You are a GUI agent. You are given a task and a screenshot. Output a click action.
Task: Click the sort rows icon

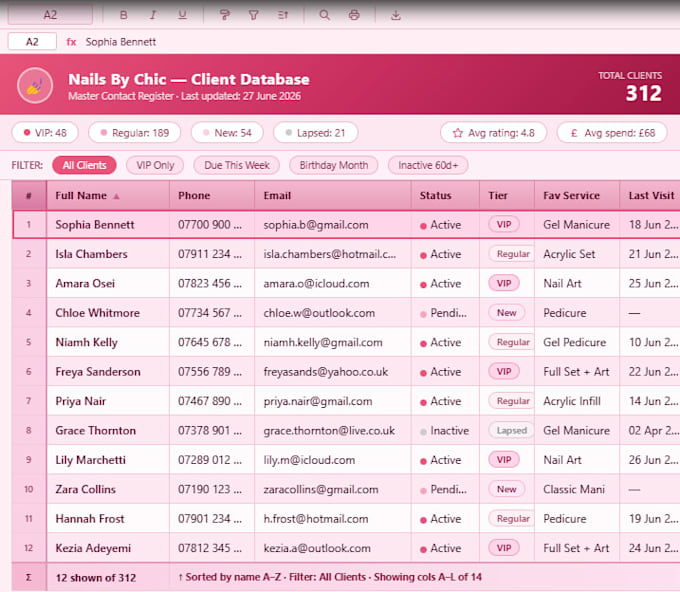point(283,15)
